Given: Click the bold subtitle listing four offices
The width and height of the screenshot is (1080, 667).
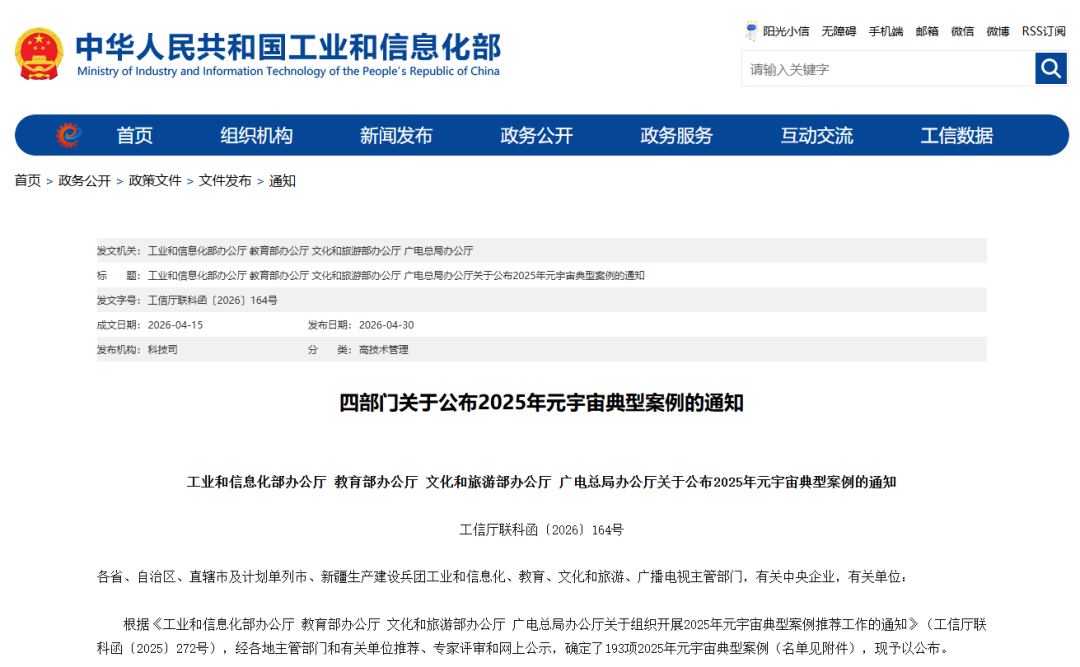Looking at the screenshot, I should (541, 482).
